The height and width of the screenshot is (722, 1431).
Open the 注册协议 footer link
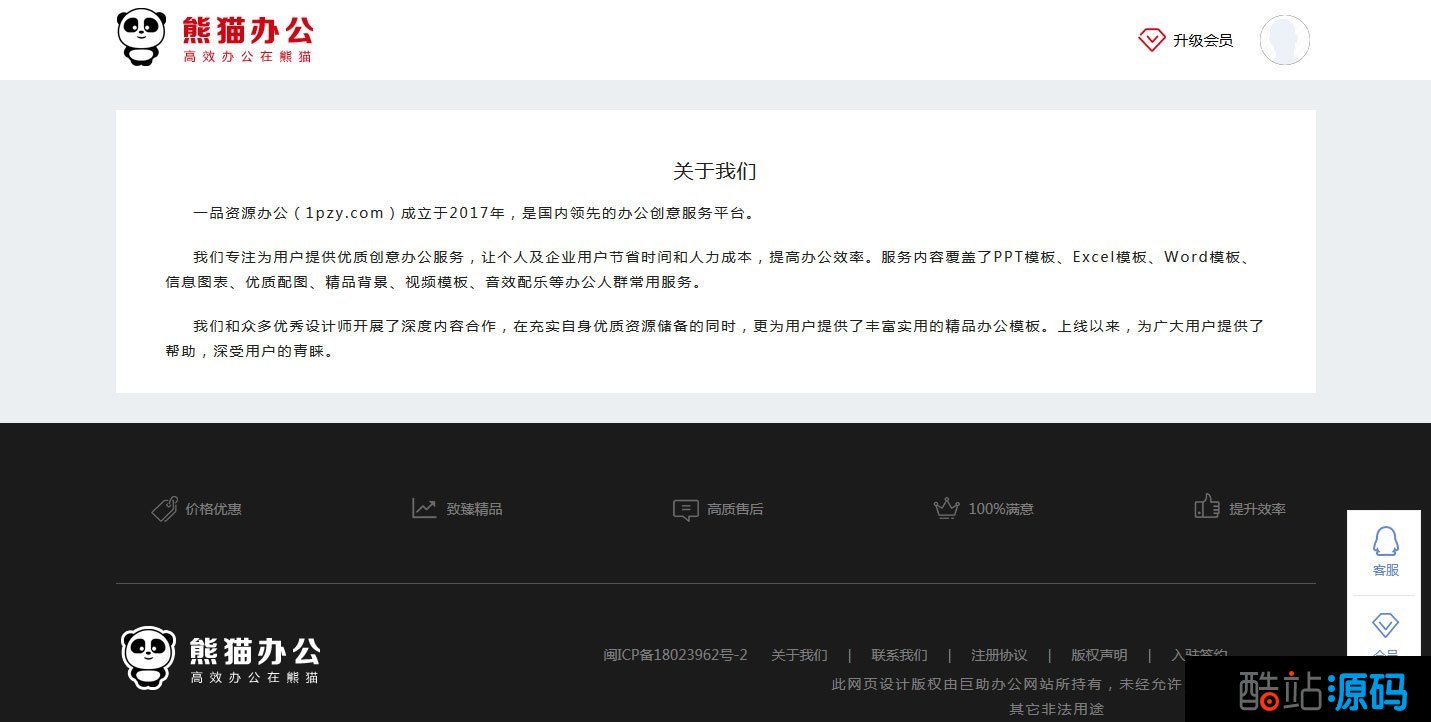[999, 655]
